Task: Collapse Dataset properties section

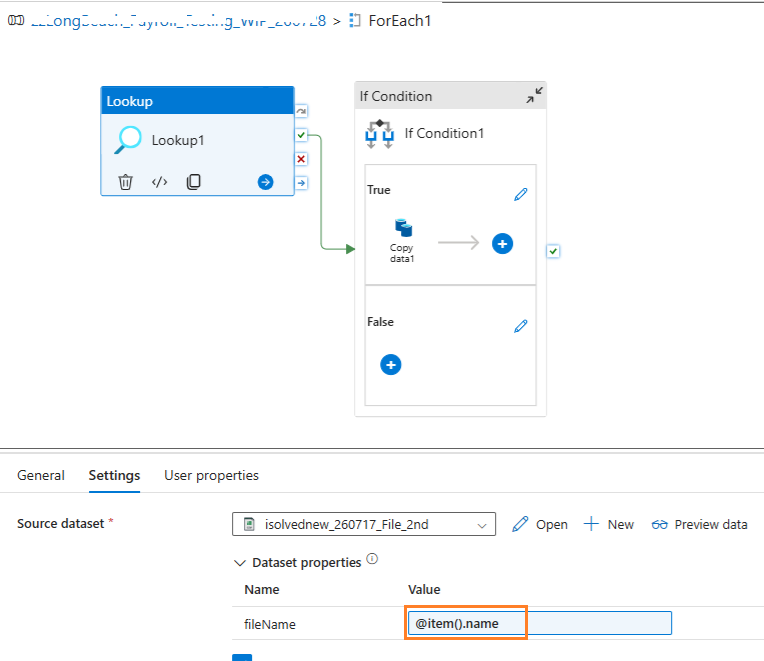Action: point(239,563)
